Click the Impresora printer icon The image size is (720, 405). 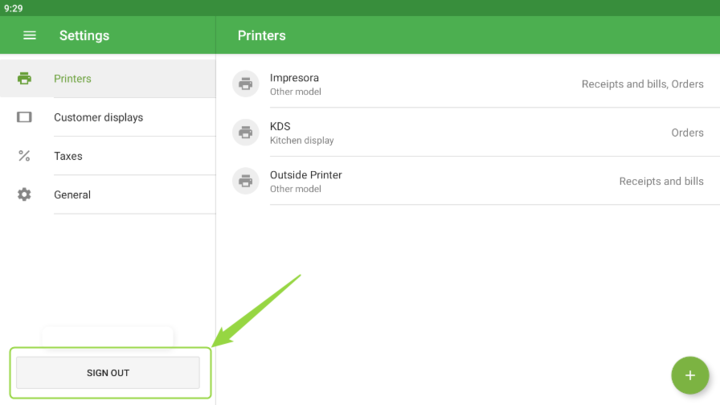245,84
